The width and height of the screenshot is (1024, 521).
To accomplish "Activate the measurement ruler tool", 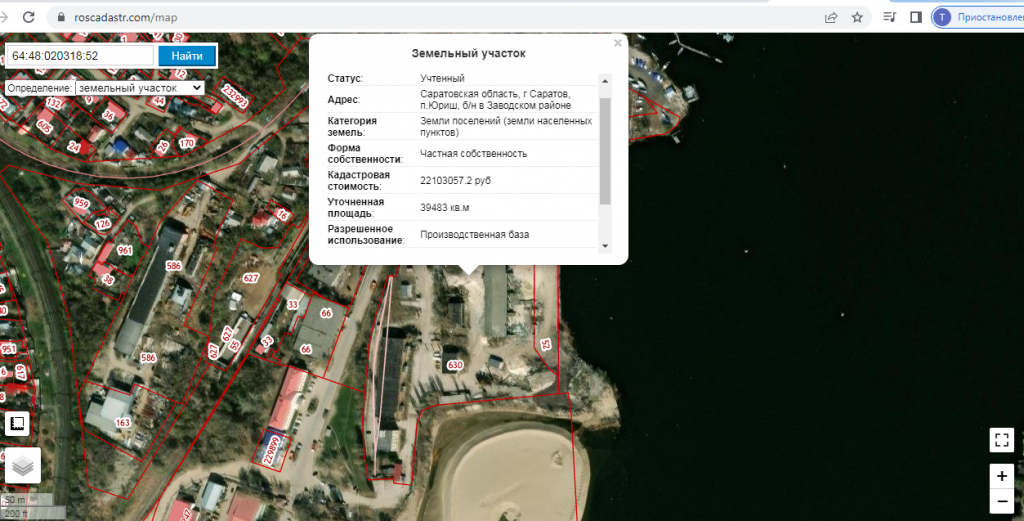I will point(18,424).
